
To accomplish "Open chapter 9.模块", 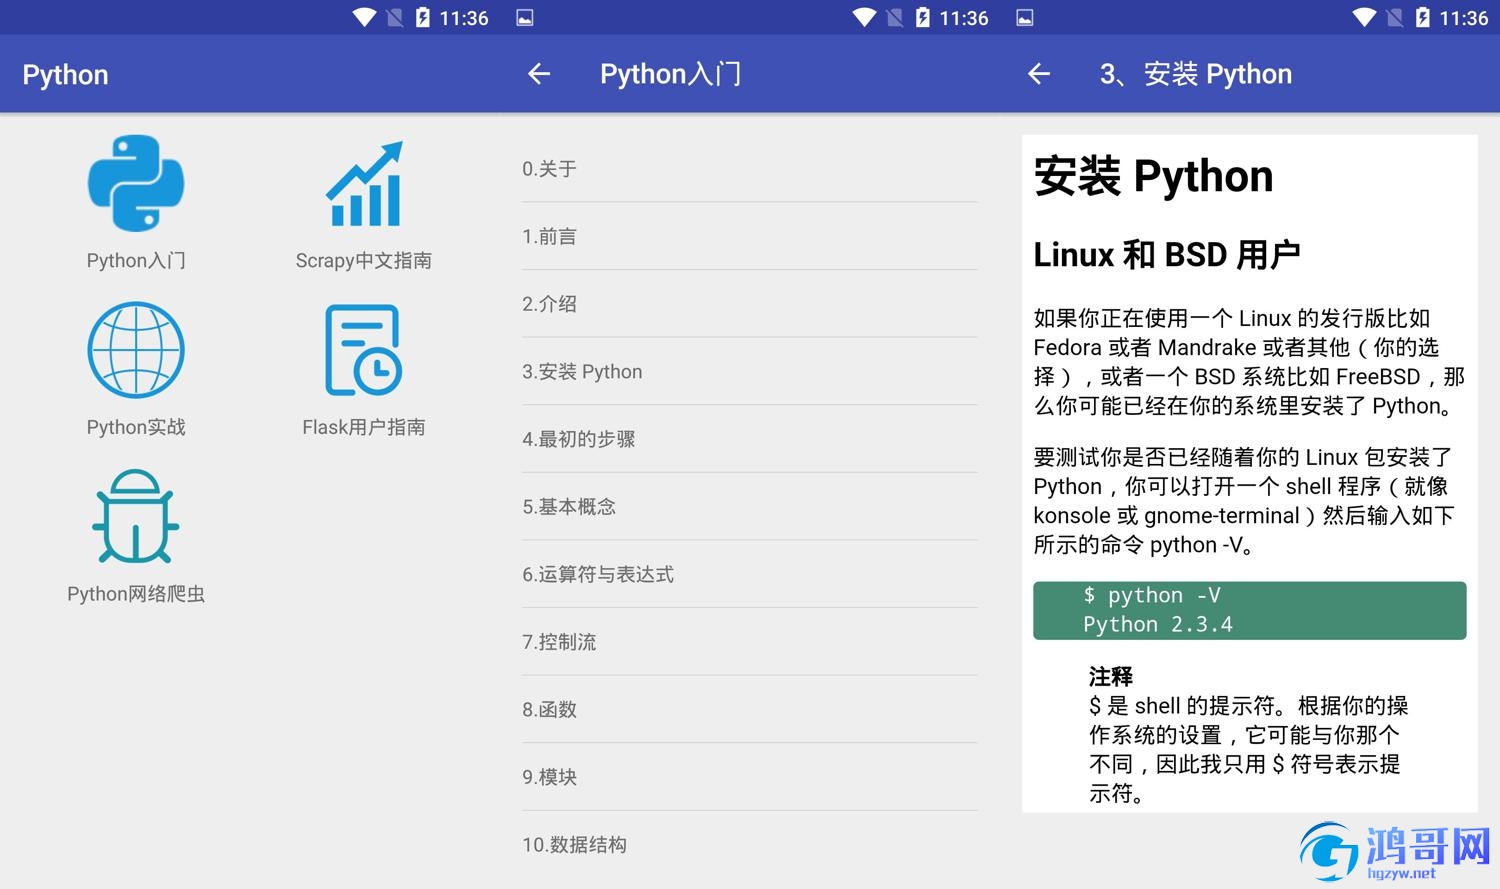I will tap(750, 777).
